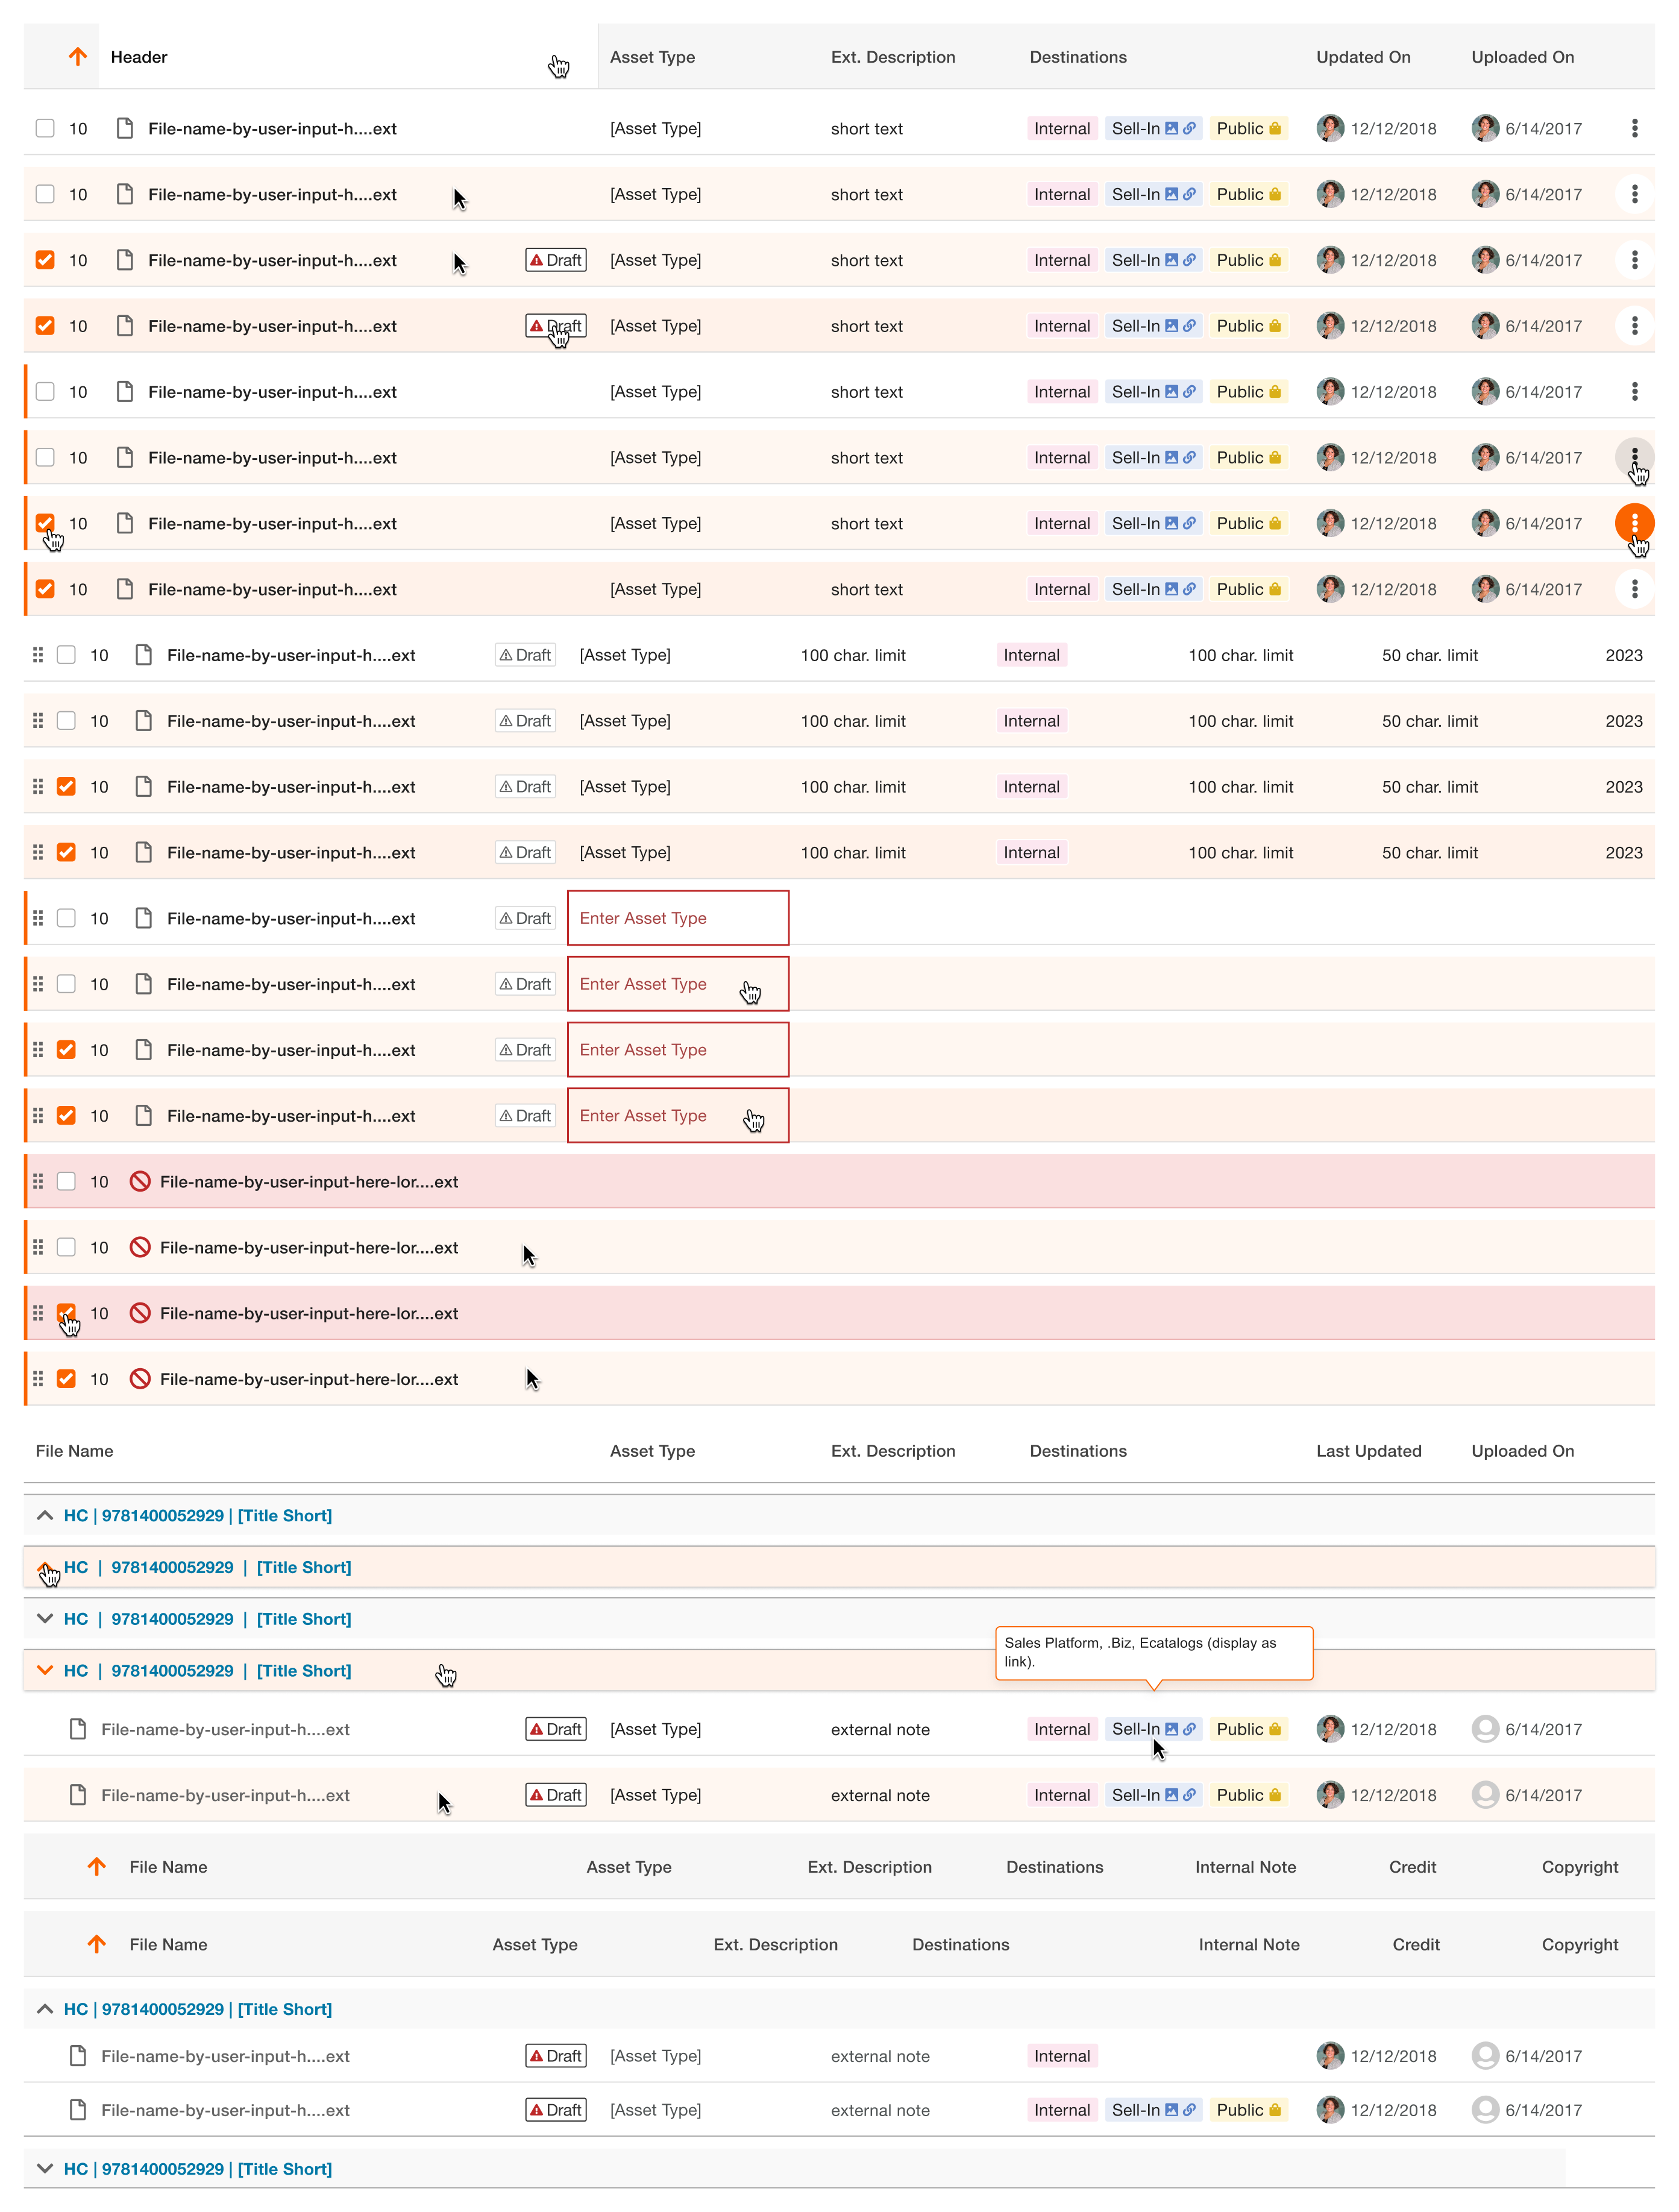Click lock icon on Public tag, topmost row
The image size is (1679, 2212).
pos(1275,128)
